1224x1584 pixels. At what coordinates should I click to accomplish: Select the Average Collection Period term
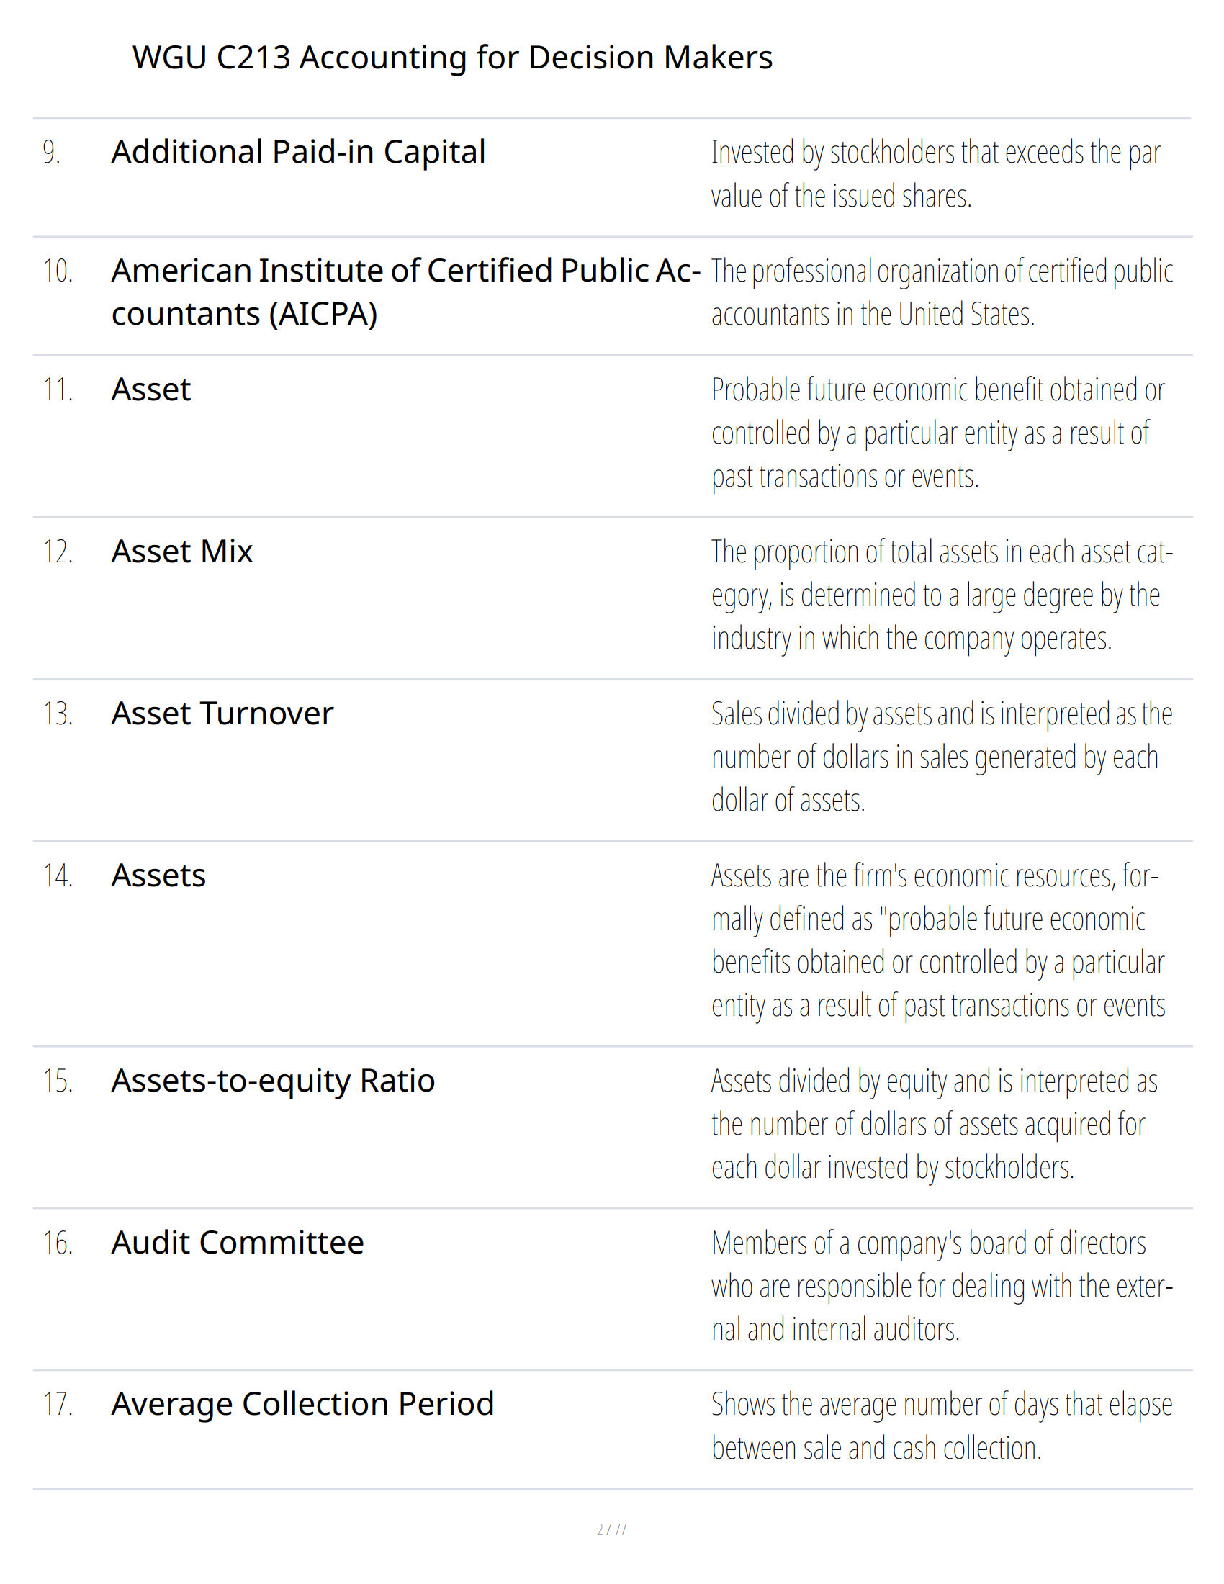tap(302, 1404)
